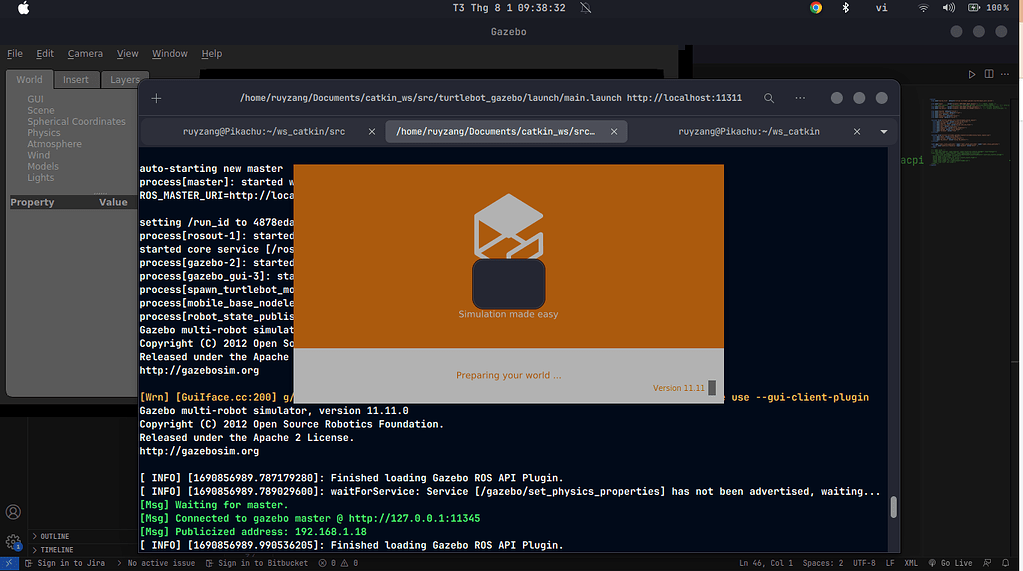Select Atmosphere in the World tree

tap(55, 144)
